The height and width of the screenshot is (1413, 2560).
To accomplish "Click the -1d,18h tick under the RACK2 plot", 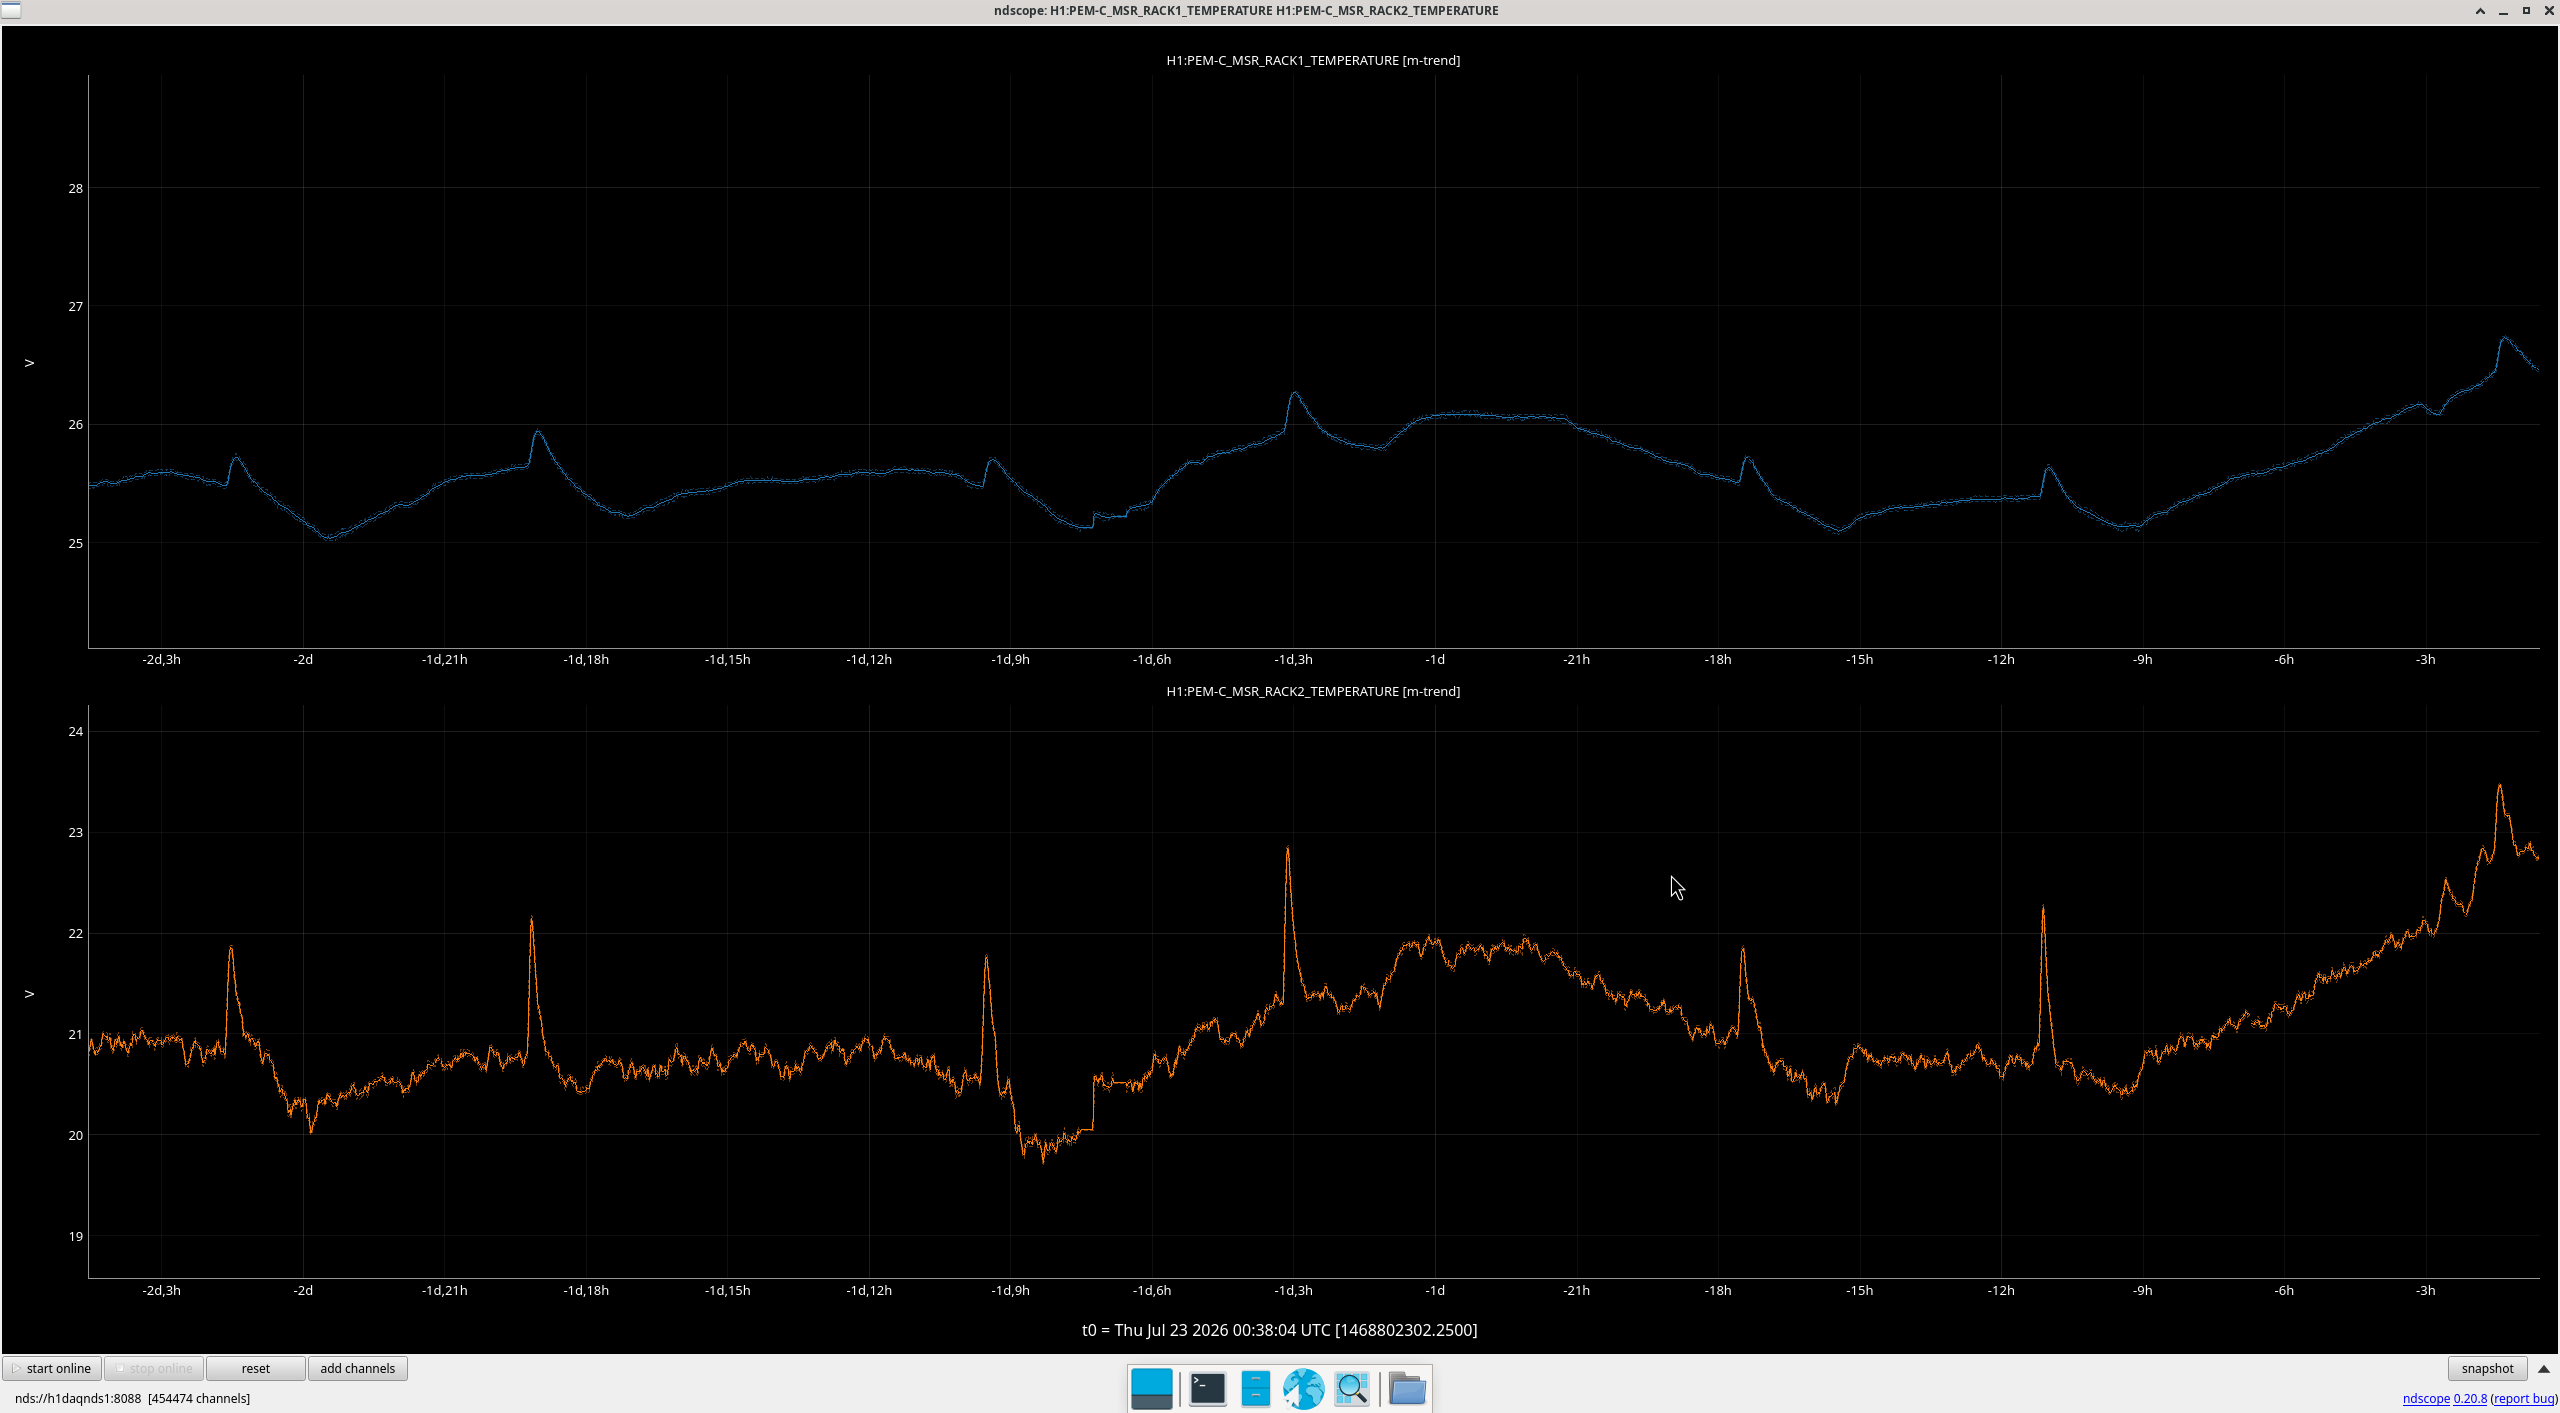I will click(586, 1290).
